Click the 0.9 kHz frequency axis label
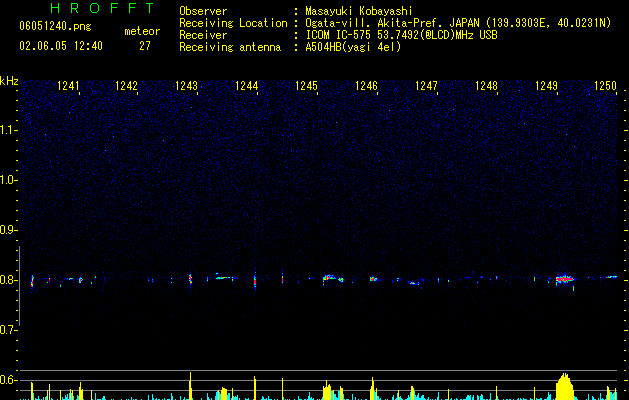The image size is (629, 400). pyautogui.click(x=8, y=230)
